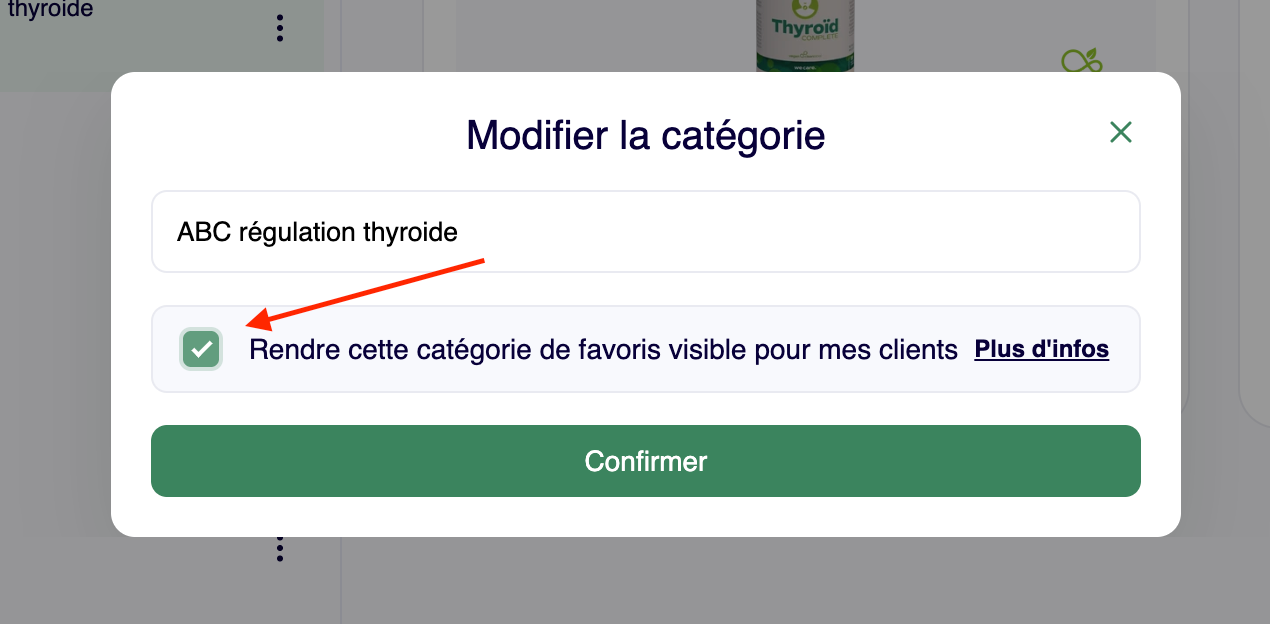
Task: Click the empty right side of name field
Action: pyautogui.click(x=900, y=232)
